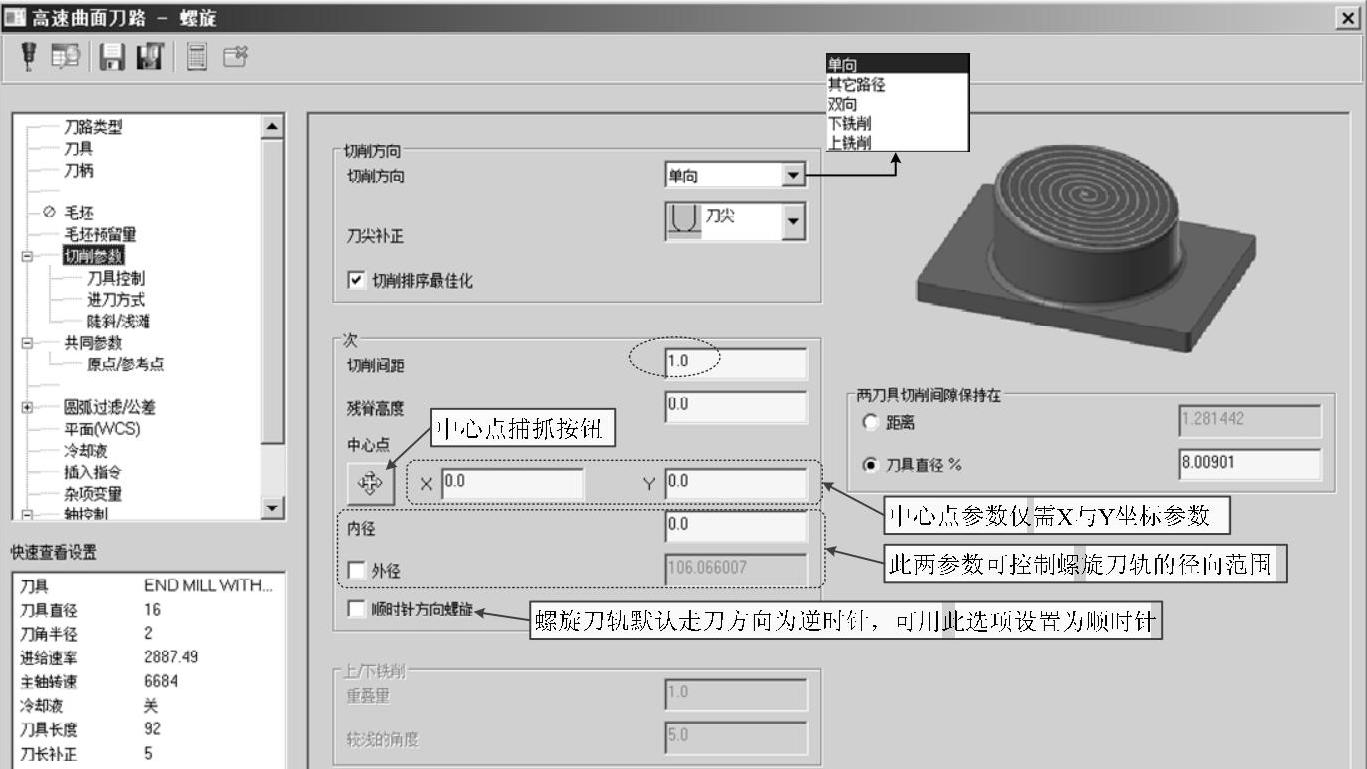Select 刀路类型 in the tree
Screen dimensions: 1367x769
(93, 127)
